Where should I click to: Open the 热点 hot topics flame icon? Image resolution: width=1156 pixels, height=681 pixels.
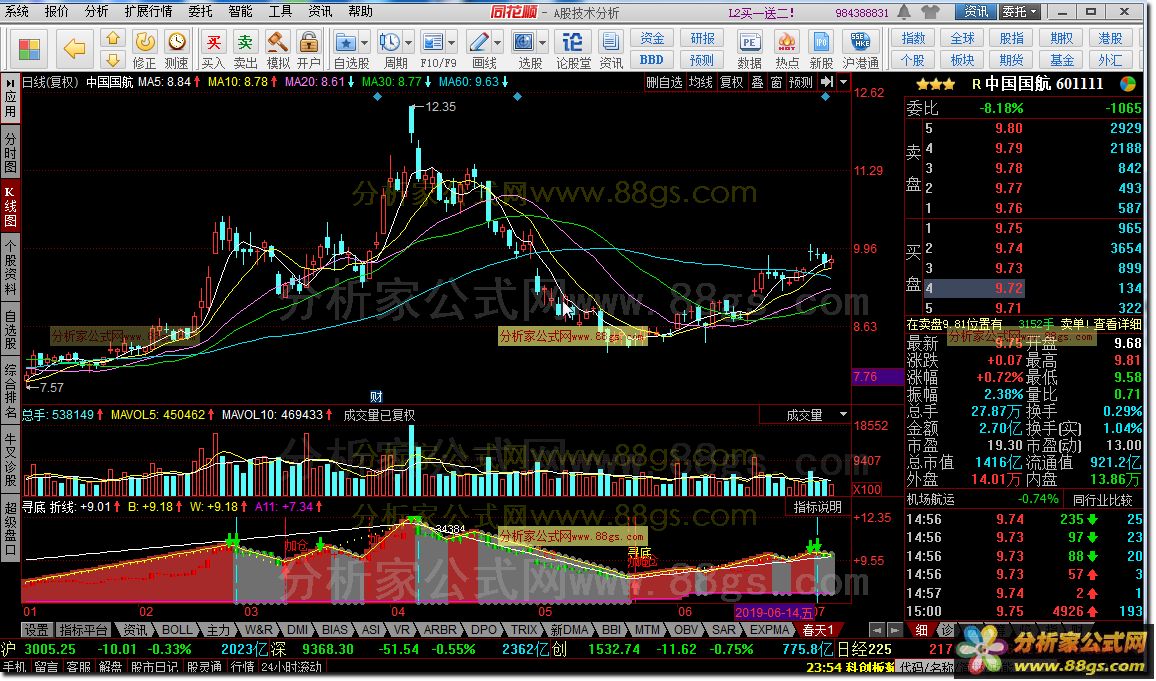(787, 49)
